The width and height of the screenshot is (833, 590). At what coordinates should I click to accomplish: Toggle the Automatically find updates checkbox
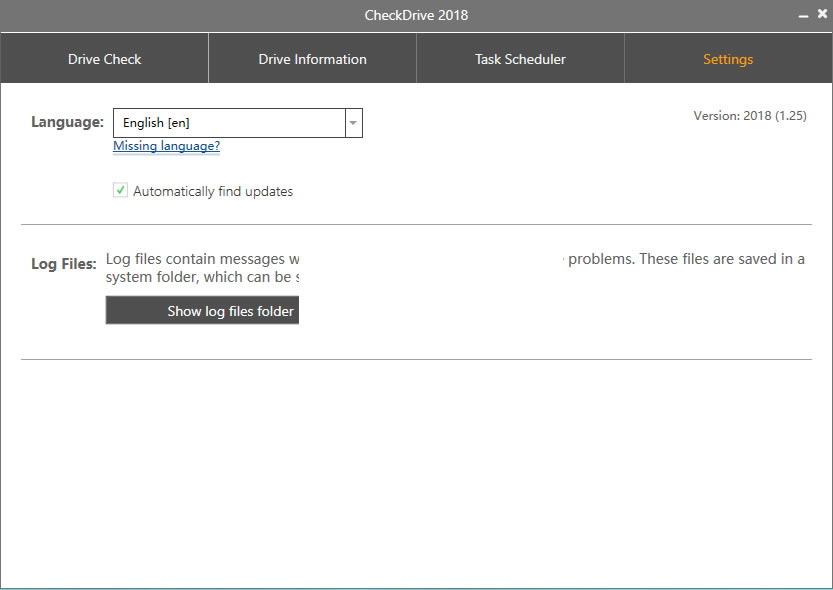pos(120,190)
